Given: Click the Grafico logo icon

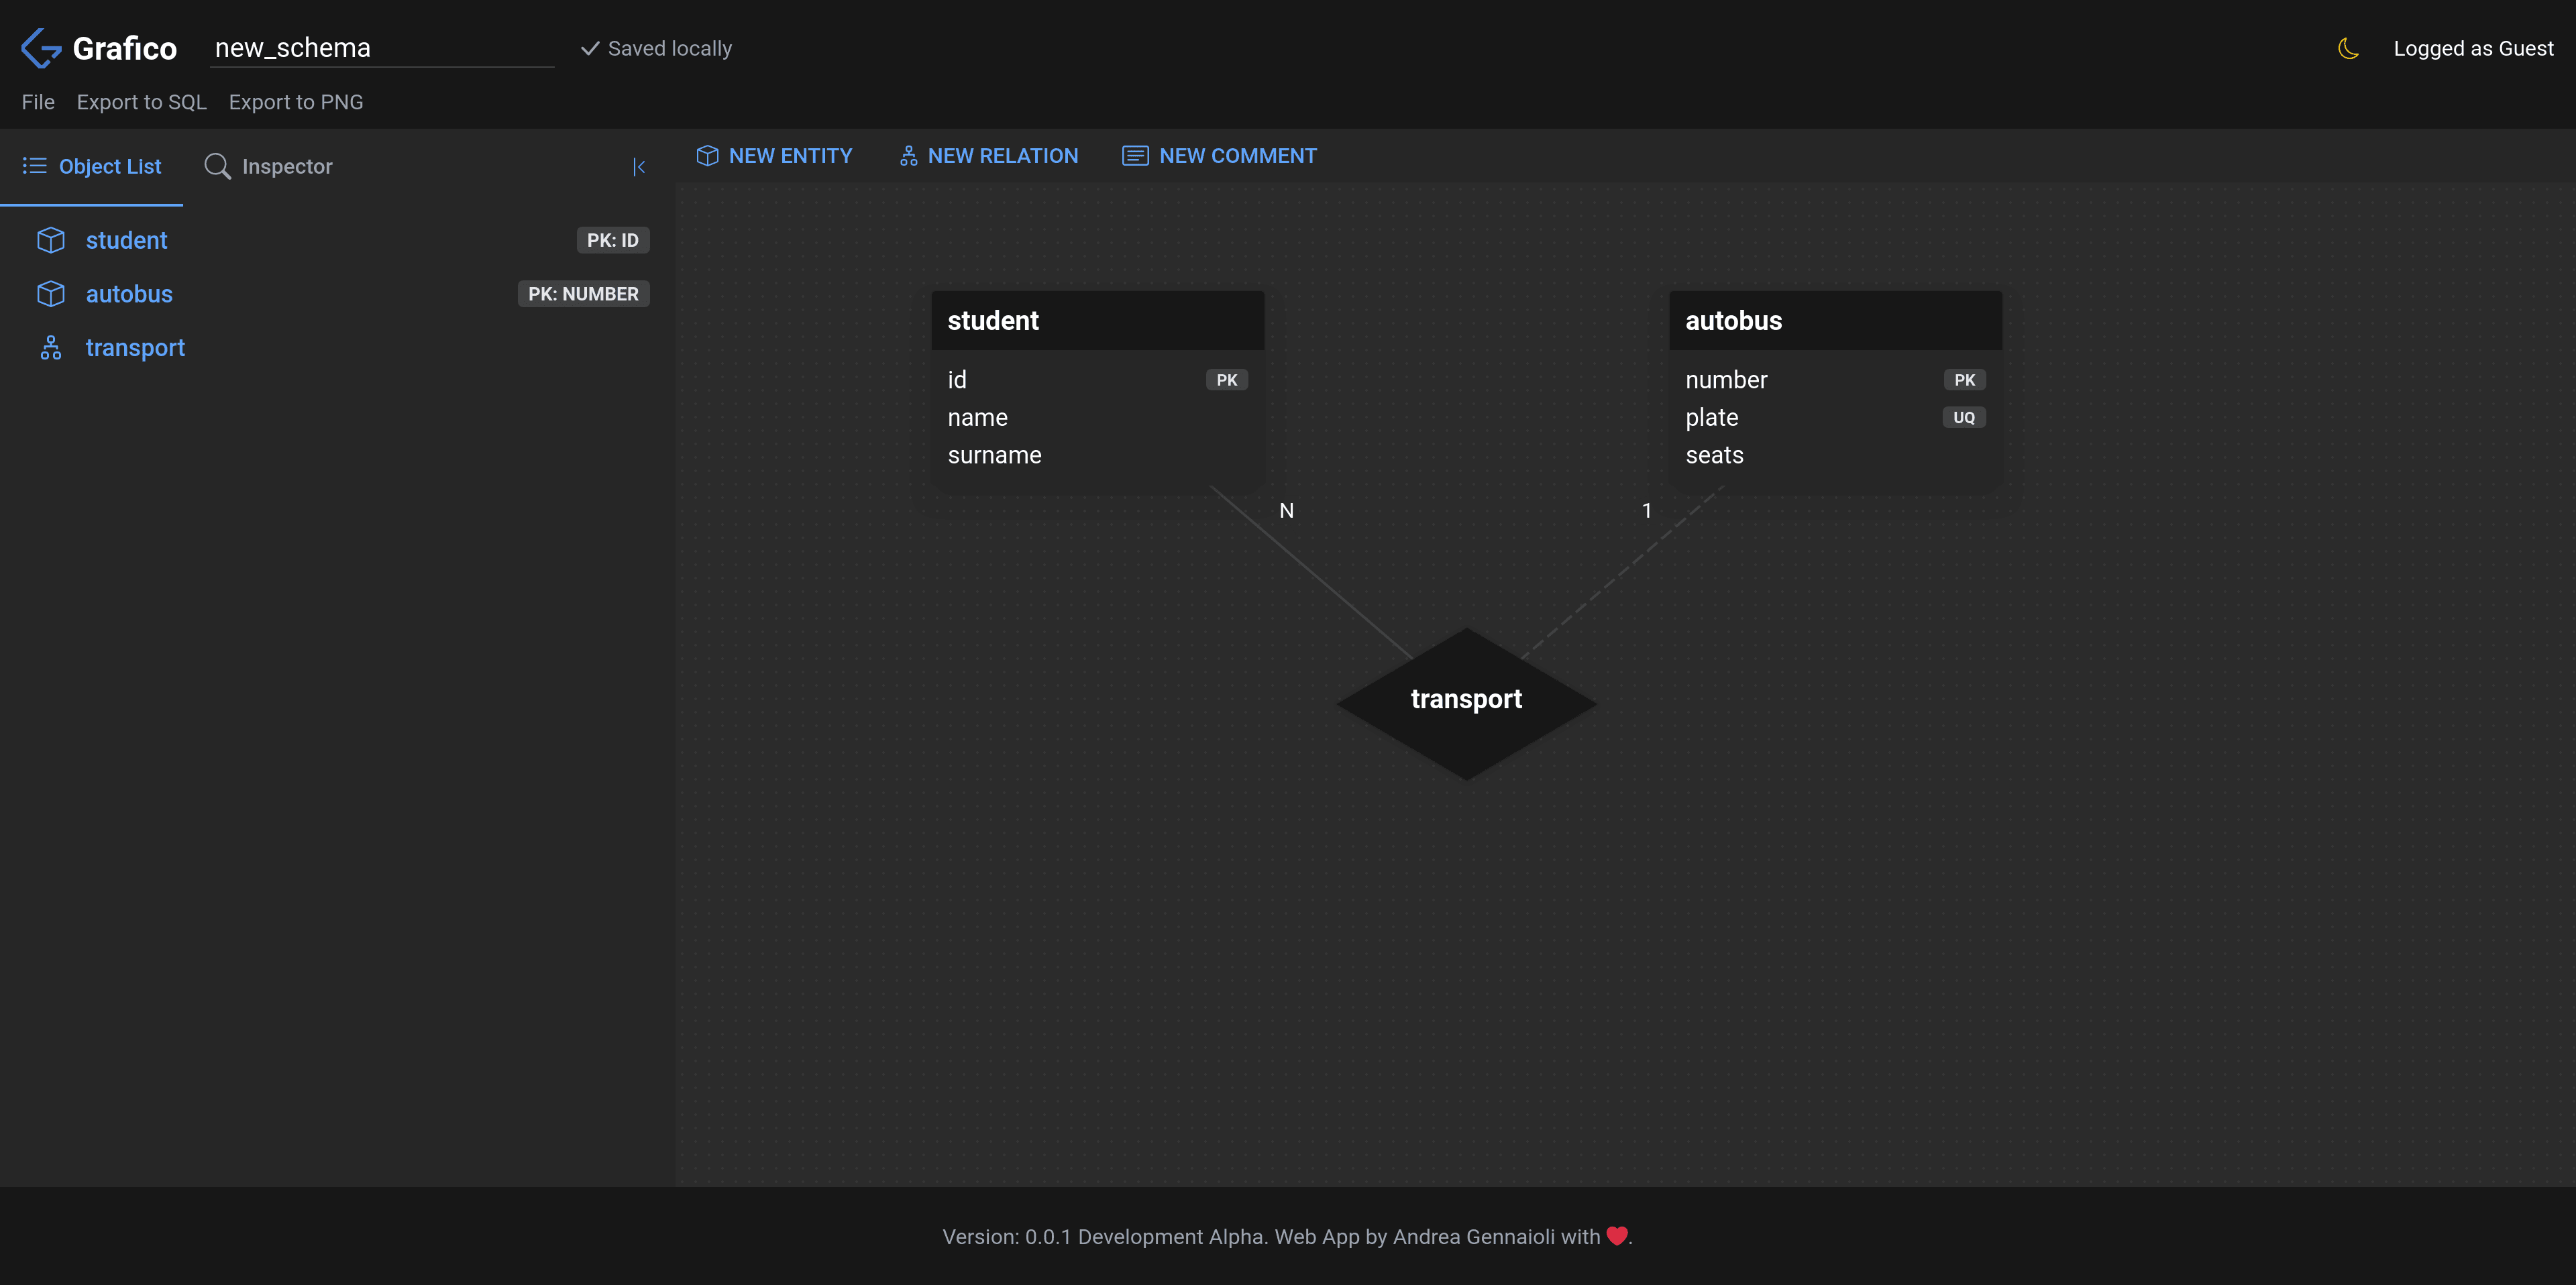Looking at the screenshot, I should tap(40, 47).
